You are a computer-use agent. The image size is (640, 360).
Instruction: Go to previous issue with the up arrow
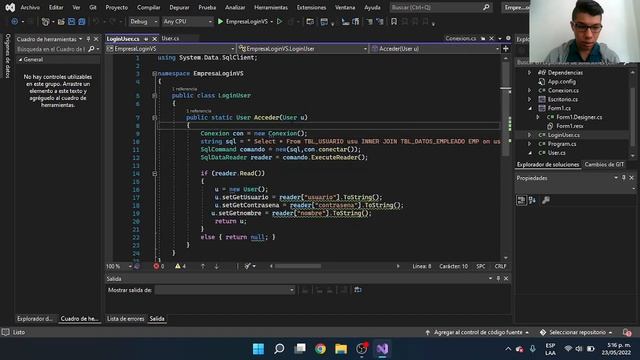(x=203, y=266)
